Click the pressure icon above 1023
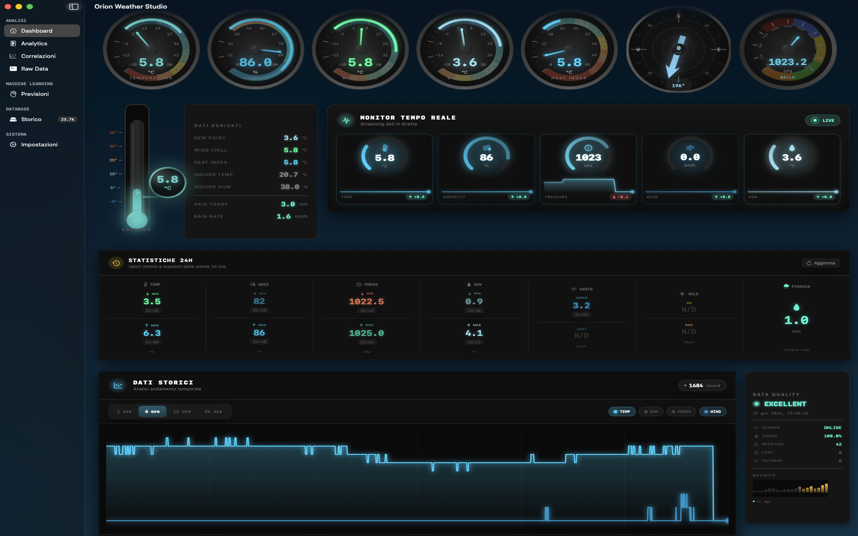This screenshot has width=858, height=536. (588, 148)
